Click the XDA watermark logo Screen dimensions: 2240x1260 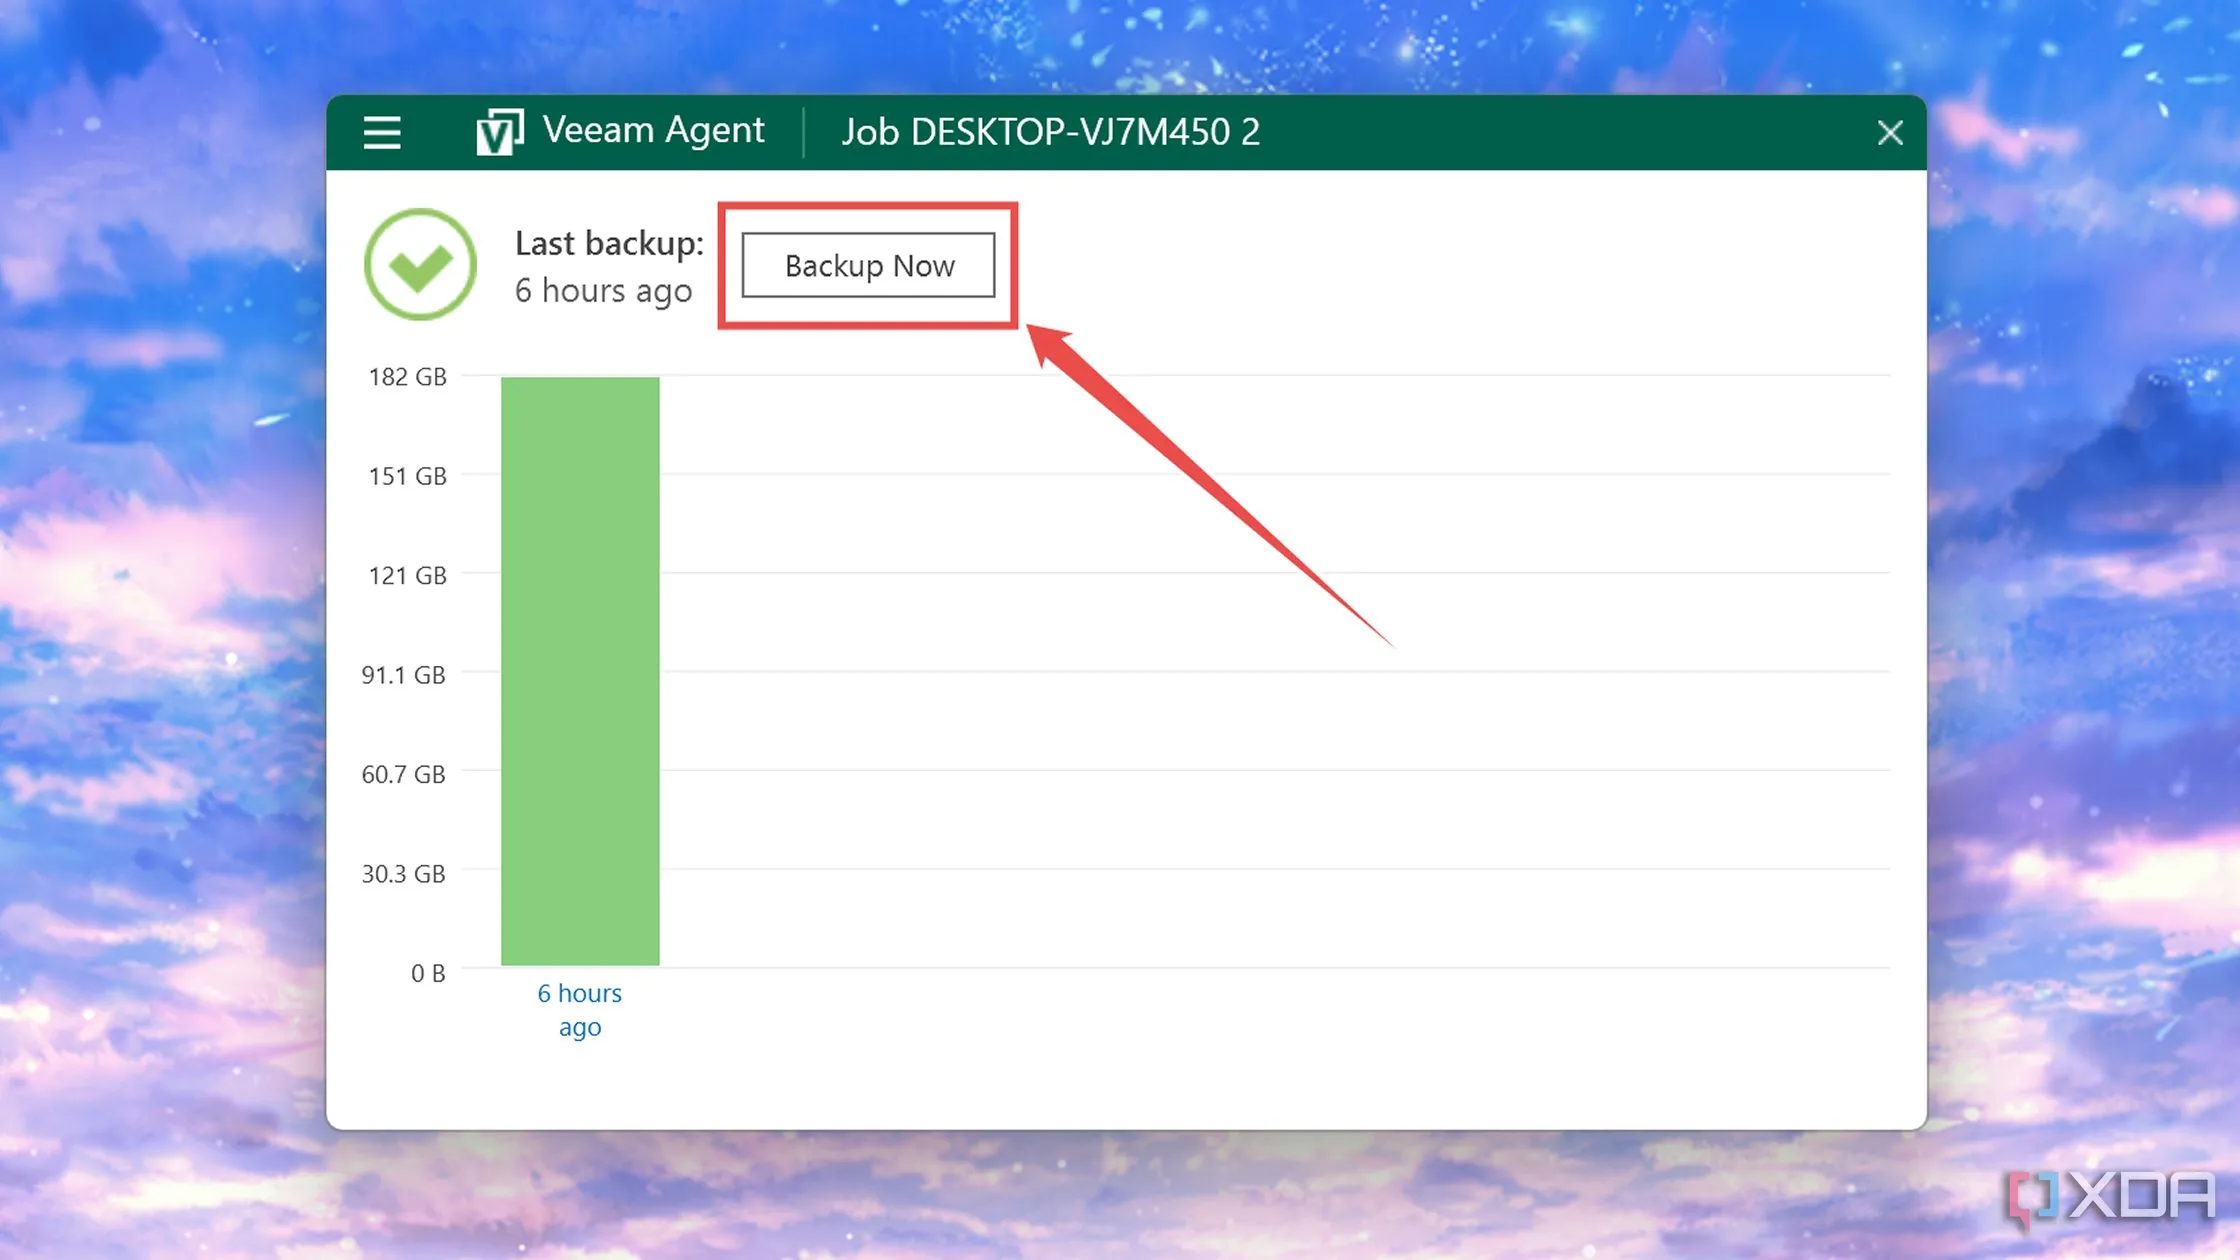pos(2110,1197)
